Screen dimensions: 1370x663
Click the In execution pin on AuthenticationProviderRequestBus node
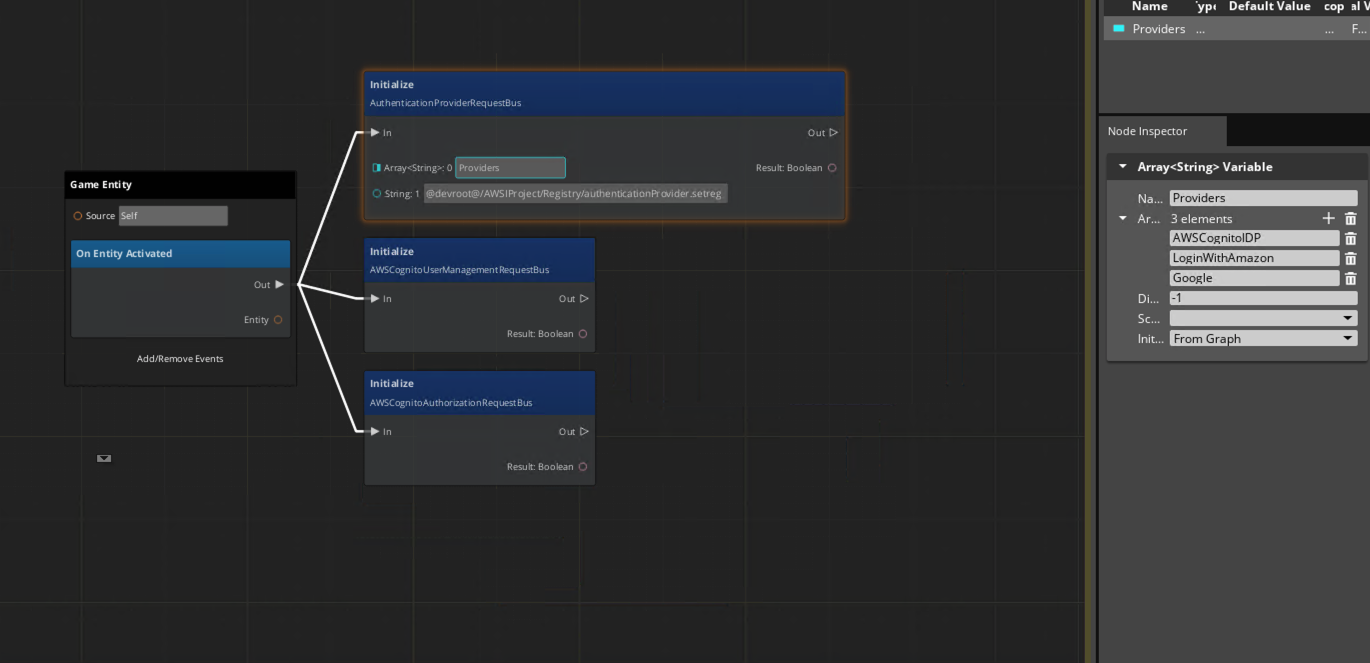(x=375, y=132)
